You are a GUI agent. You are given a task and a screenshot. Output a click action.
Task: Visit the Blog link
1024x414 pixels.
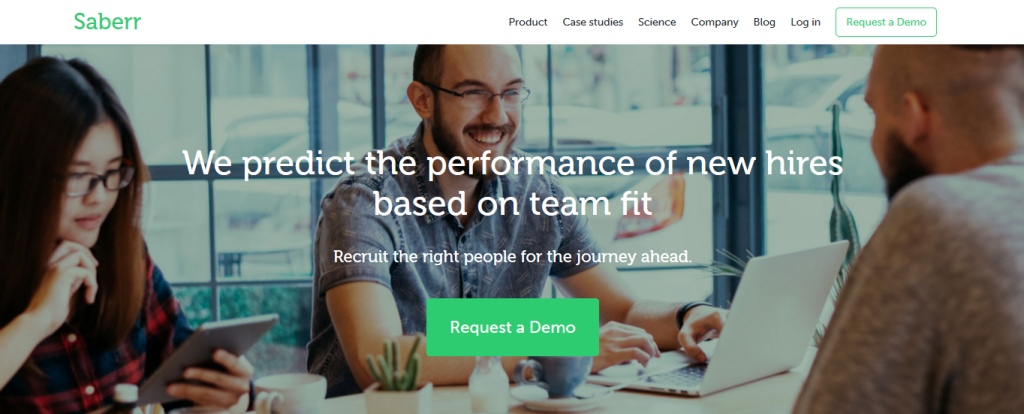pyautogui.click(x=764, y=22)
